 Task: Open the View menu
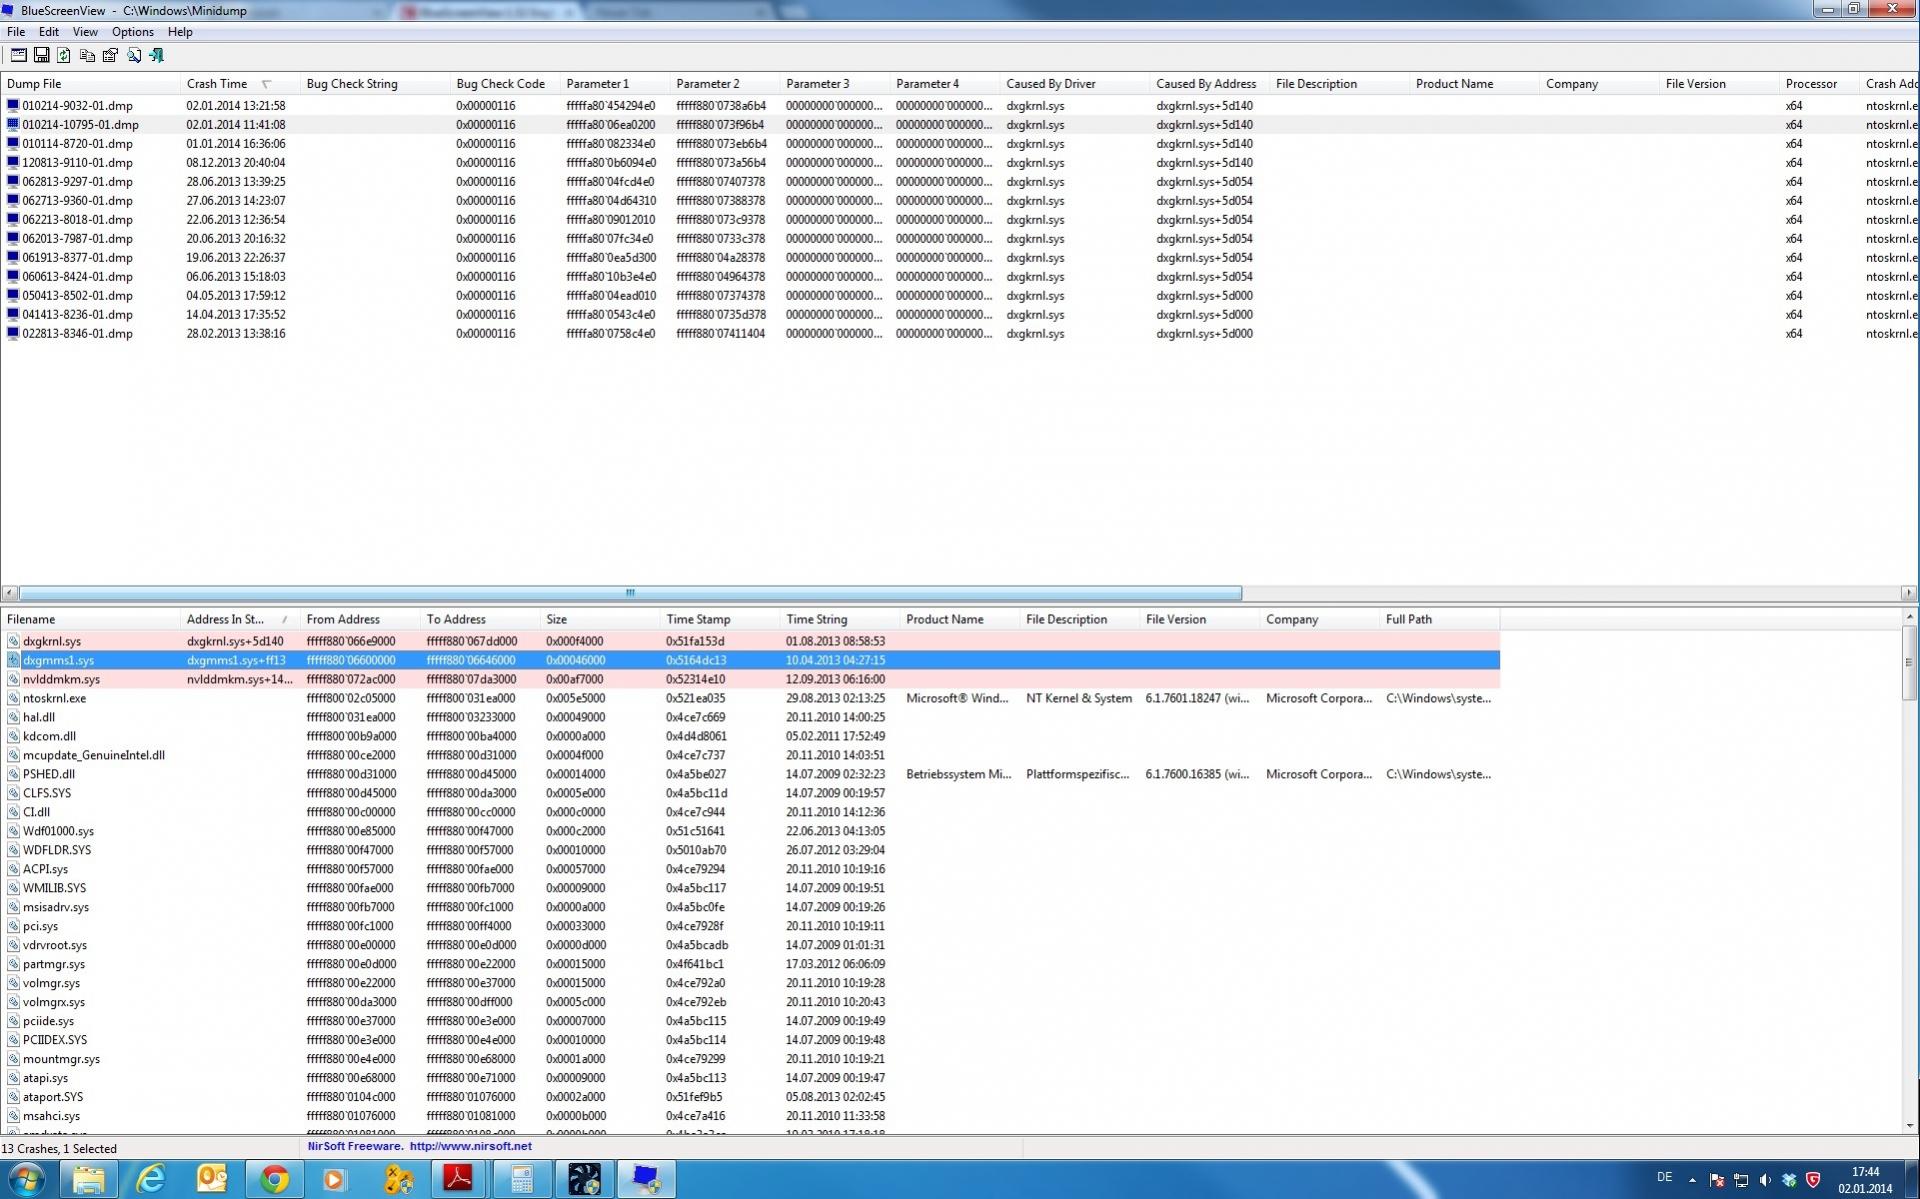click(x=85, y=32)
